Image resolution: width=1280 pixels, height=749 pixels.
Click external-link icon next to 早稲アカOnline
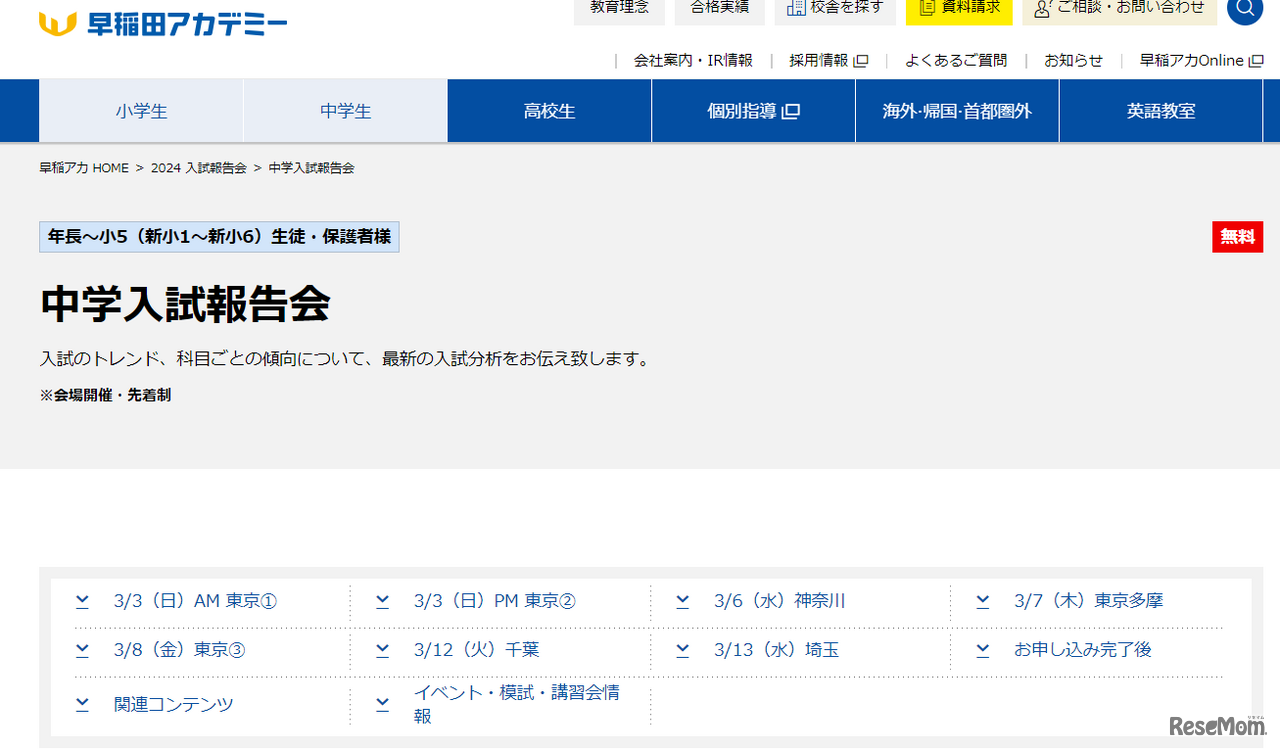click(1255, 61)
